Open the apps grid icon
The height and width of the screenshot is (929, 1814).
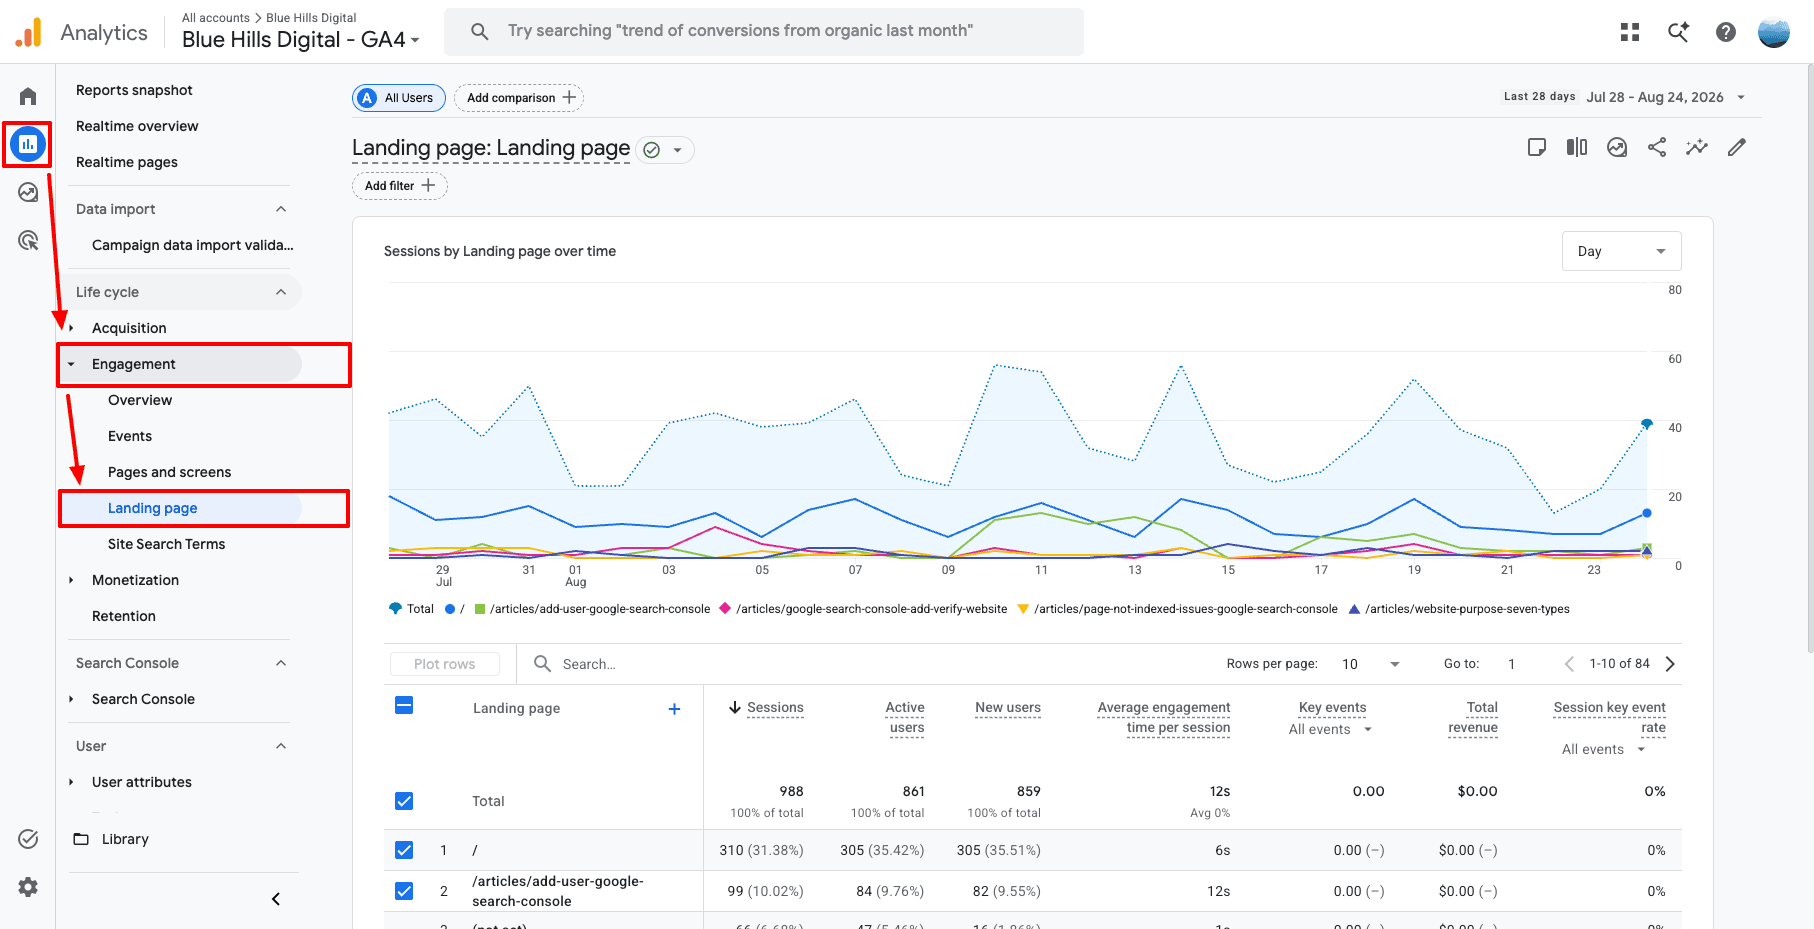(1630, 32)
